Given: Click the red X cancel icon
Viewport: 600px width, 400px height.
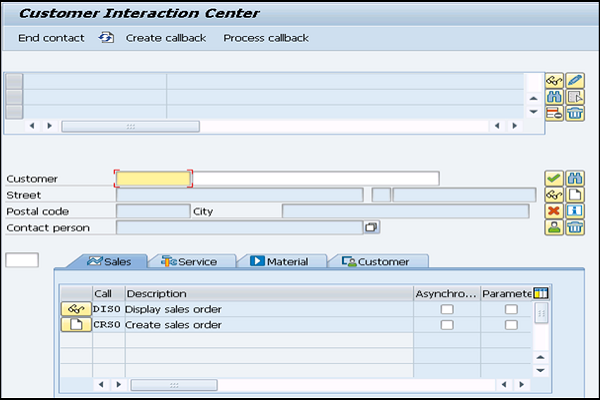Looking at the screenshot, I should tap(553, 211).
